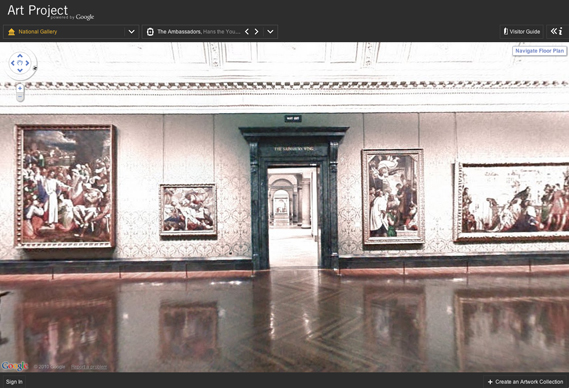The width and height of the screenshot is (569, 388).
Task: Click Sign In link
Action: (14, 382)
